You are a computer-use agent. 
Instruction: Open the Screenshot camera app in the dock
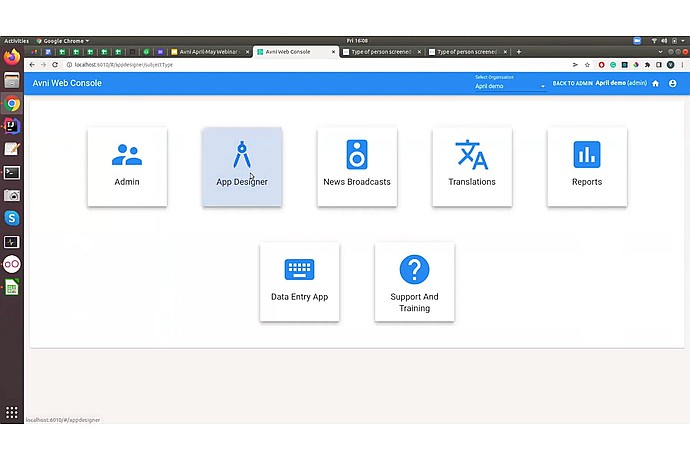[12, 195]
